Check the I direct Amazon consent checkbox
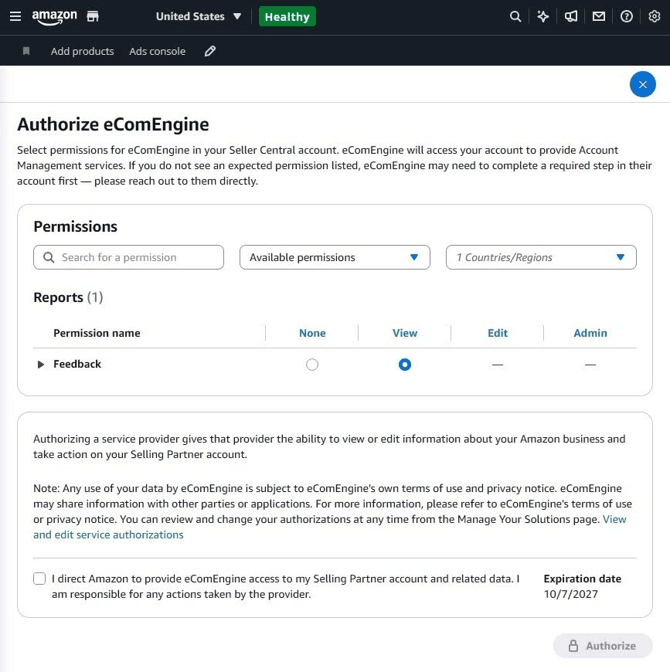 click(x=39, y=579)
